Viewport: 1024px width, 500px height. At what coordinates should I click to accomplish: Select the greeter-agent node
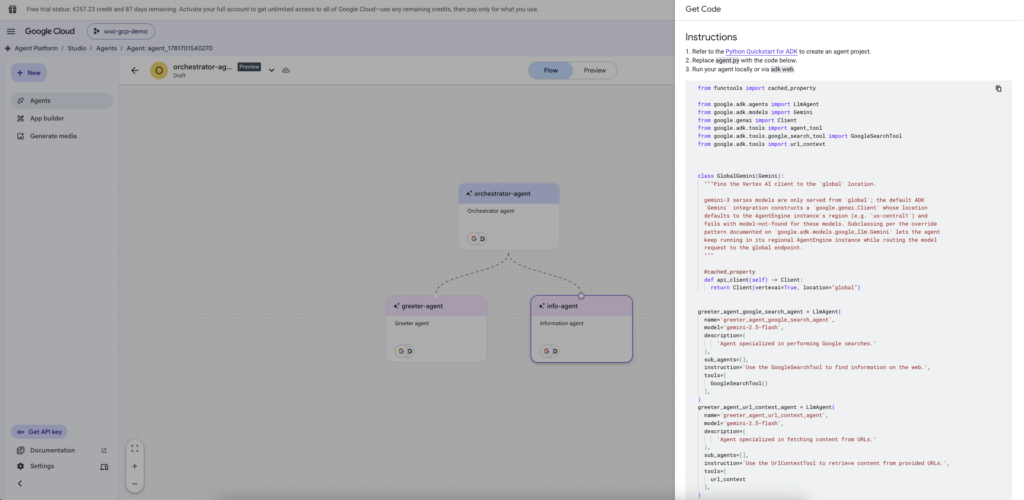click(x=436, y=328)
